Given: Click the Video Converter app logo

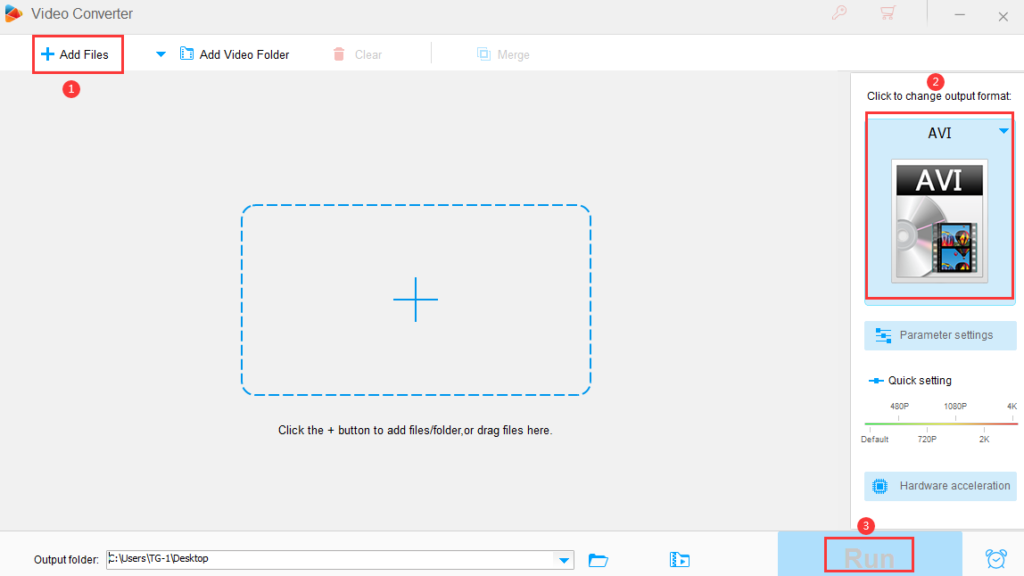Looking at the screenshot, I should (13, 13).
